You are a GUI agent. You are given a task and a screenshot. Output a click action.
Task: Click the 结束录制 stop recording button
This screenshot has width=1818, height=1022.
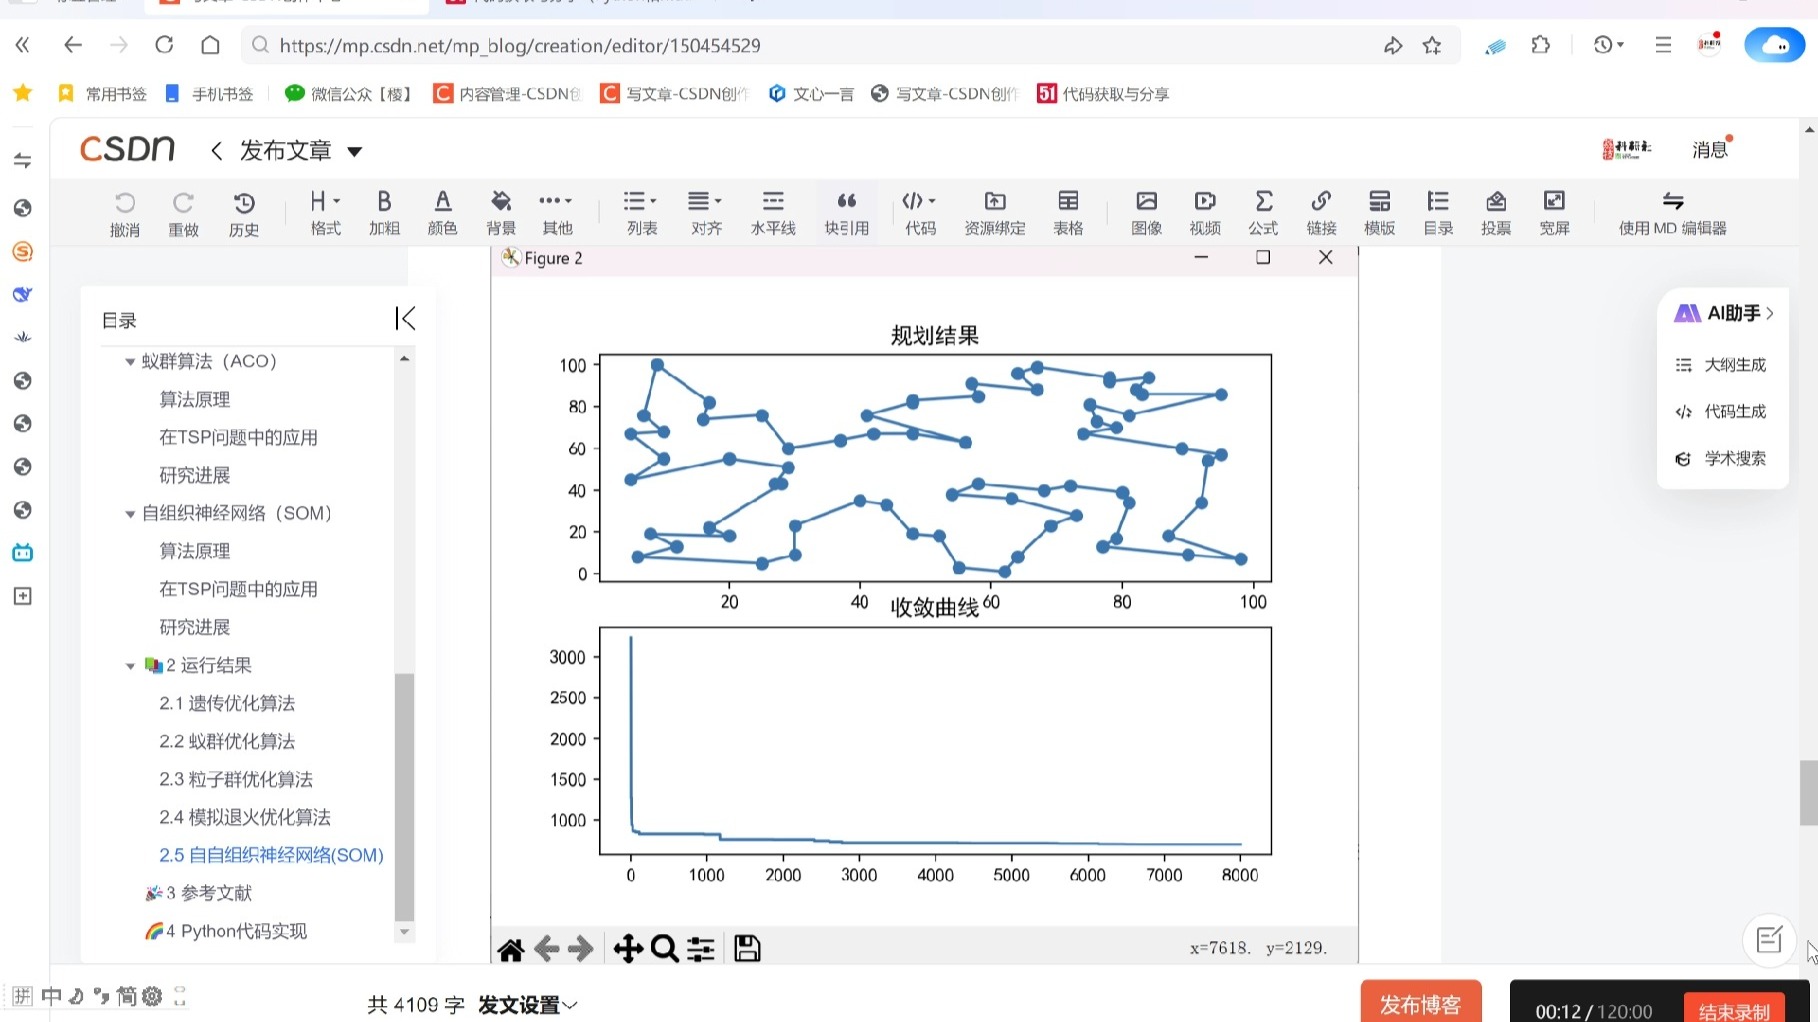pyautogui.click(x=1734, y=1011)
